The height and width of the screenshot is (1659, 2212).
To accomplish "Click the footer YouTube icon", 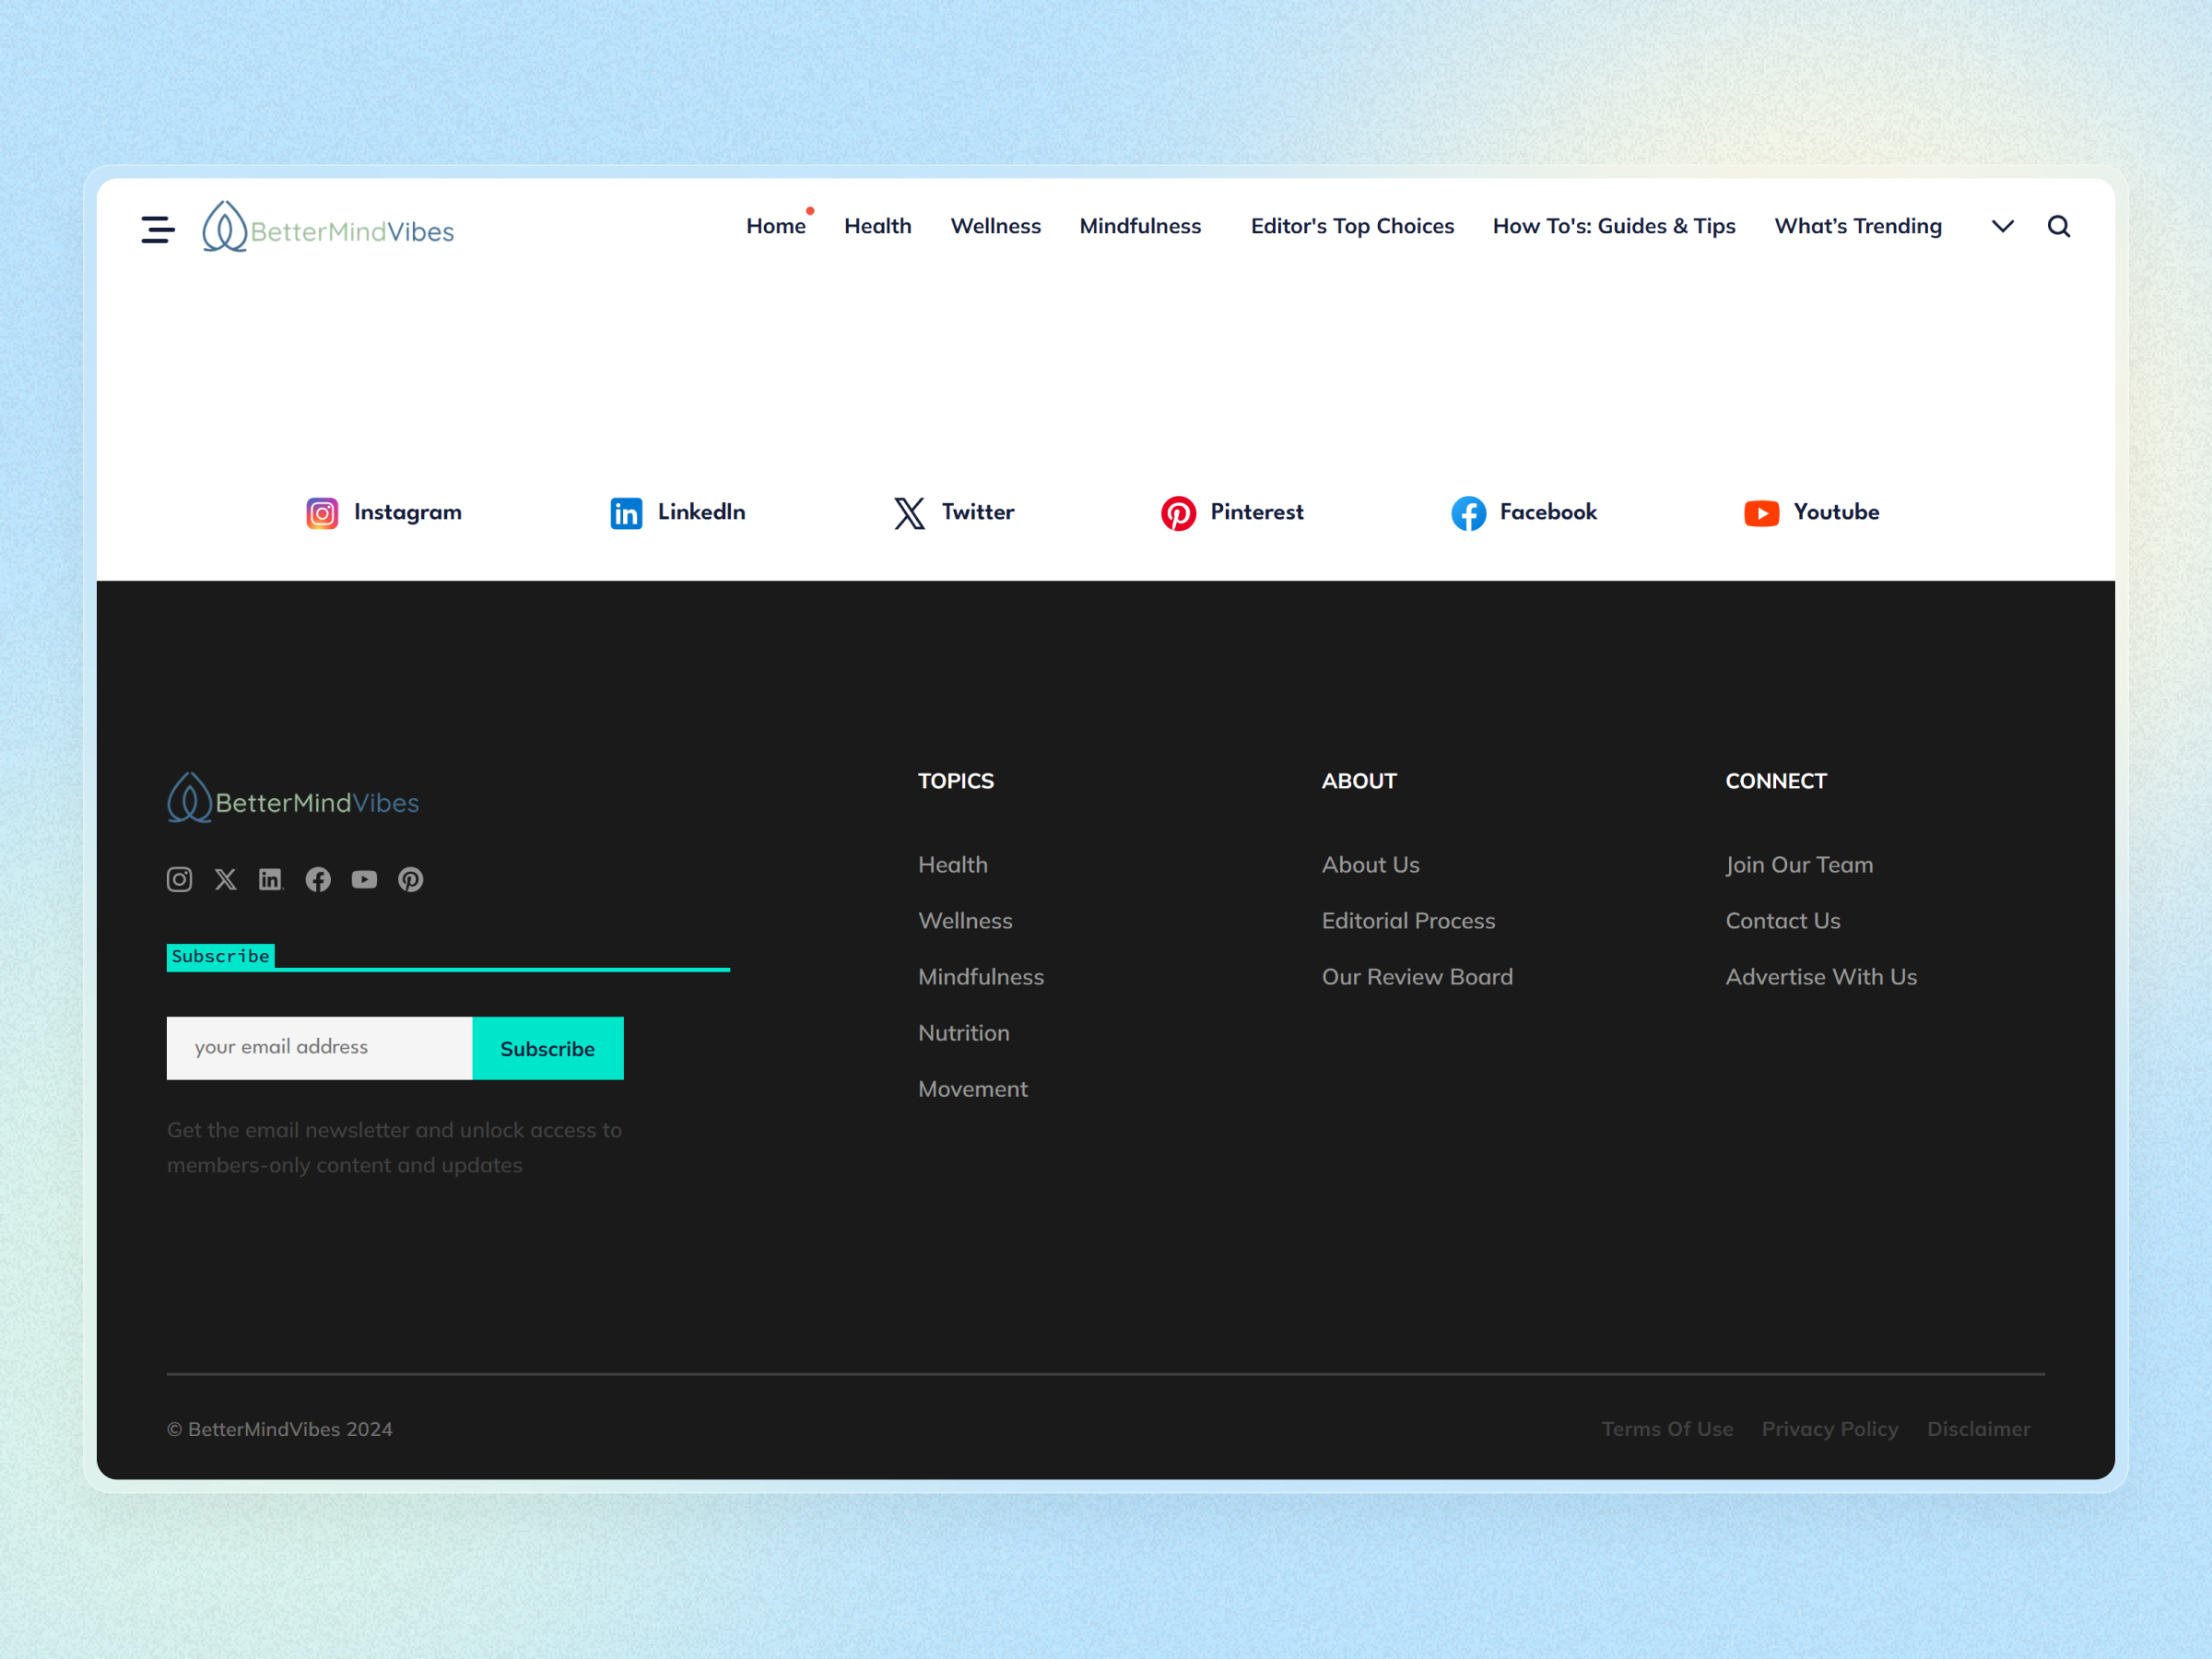I will [364, 879].
